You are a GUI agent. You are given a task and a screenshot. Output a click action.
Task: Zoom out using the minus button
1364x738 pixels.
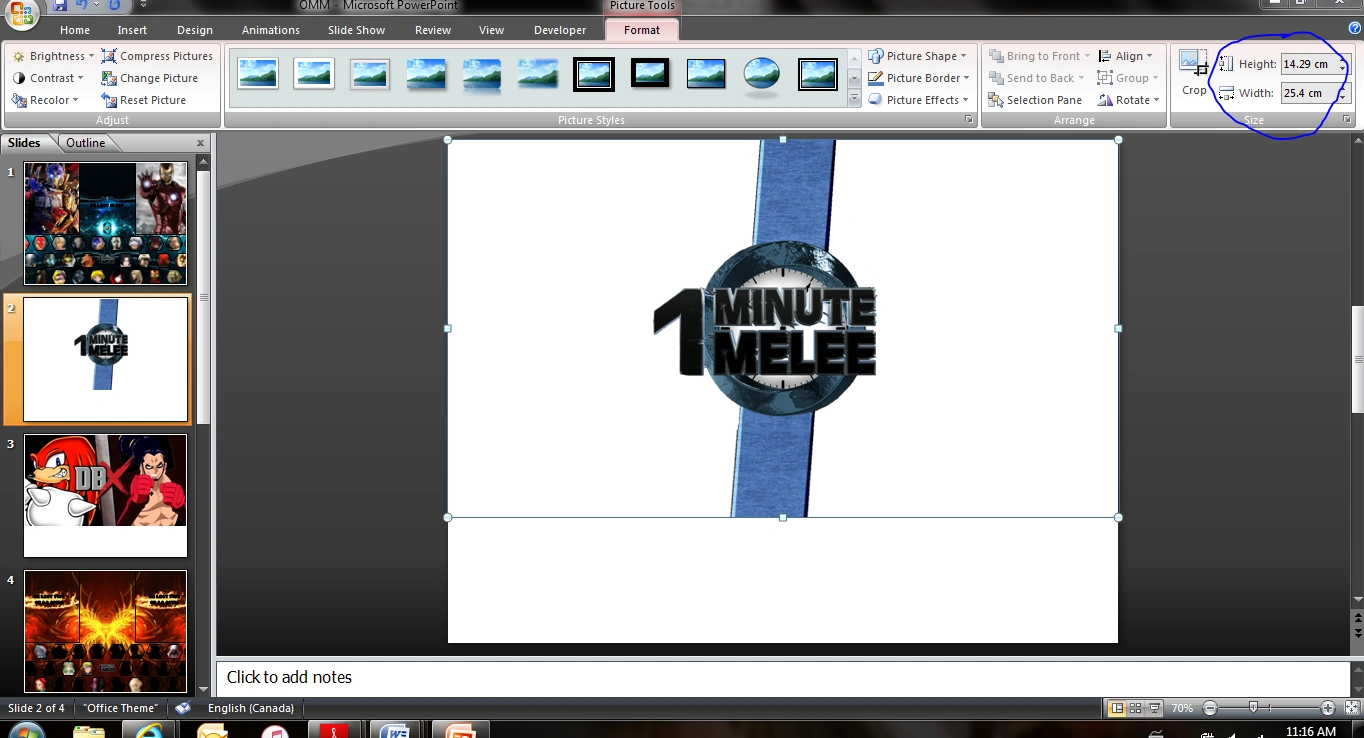pyautogui.click(x=1210, y=708)
